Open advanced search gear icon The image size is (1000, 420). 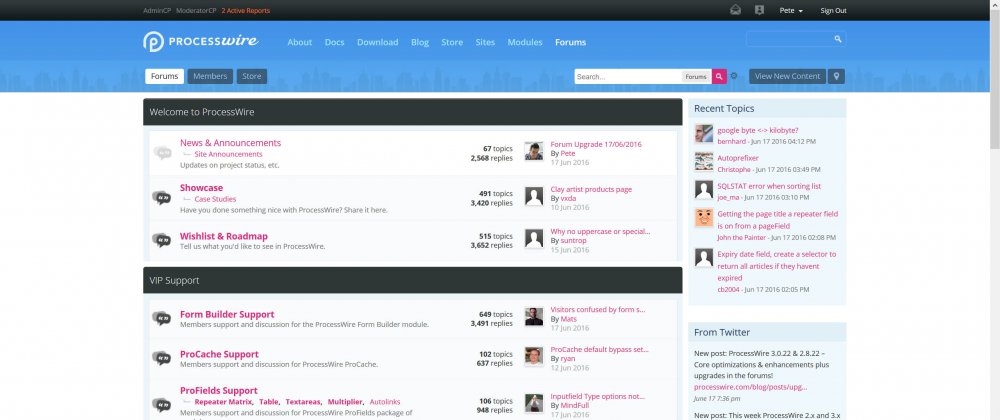[x=734, y=76]
